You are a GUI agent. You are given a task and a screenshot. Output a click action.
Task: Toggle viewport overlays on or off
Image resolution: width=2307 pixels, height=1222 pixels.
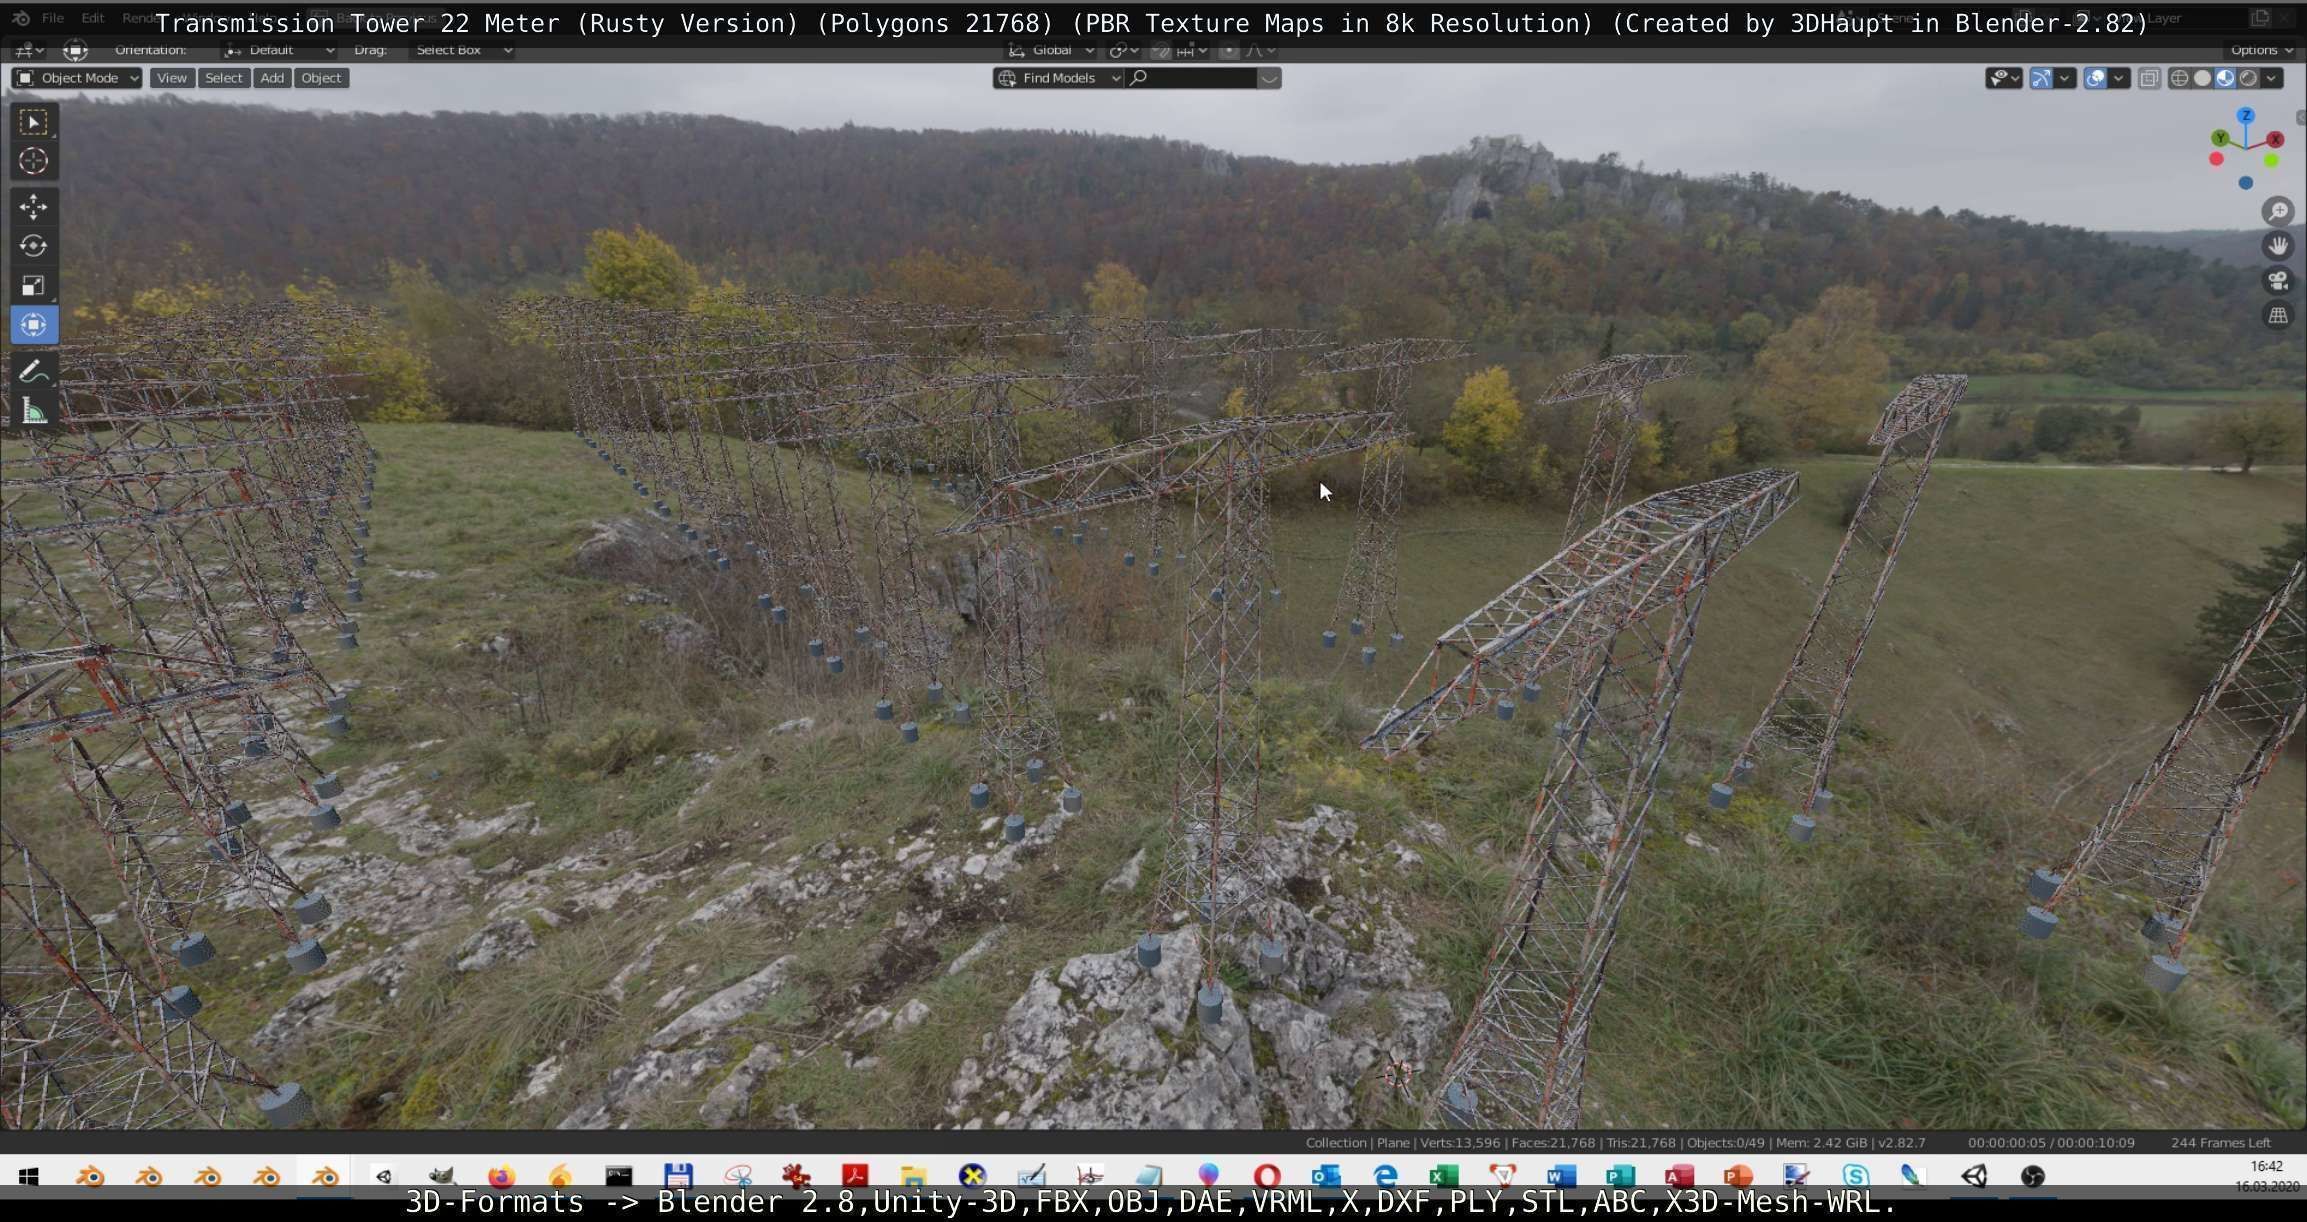click(2095, 78)
